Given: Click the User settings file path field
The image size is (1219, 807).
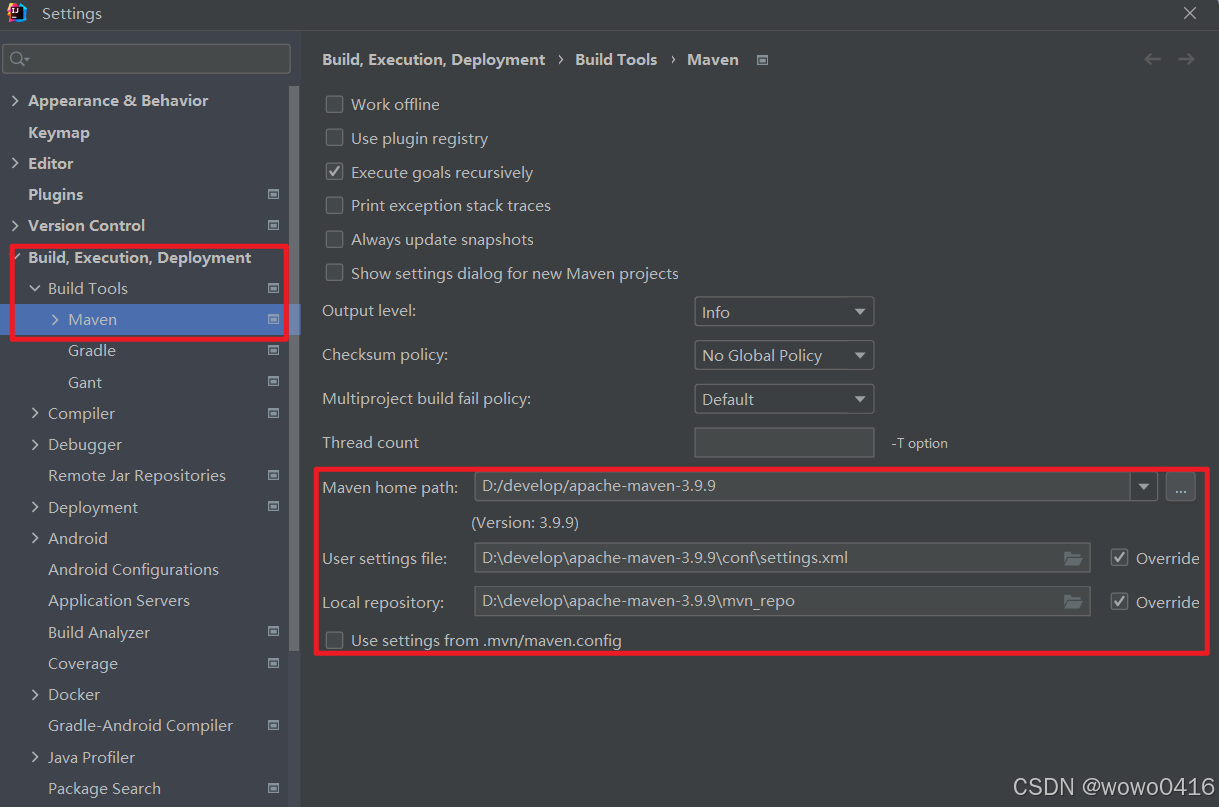Looking at the screenshot, I should (782, 558).
